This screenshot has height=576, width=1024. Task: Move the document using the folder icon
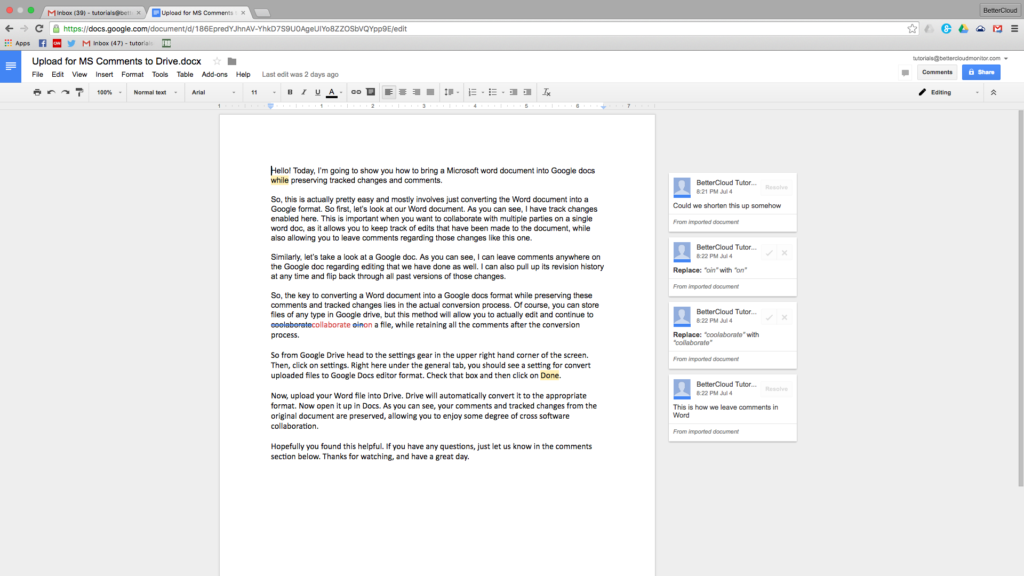coord(232,61)
